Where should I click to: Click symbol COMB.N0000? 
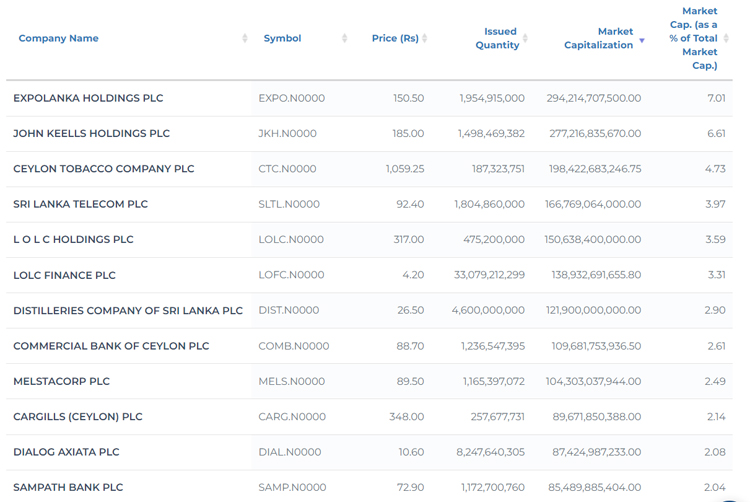294,346
